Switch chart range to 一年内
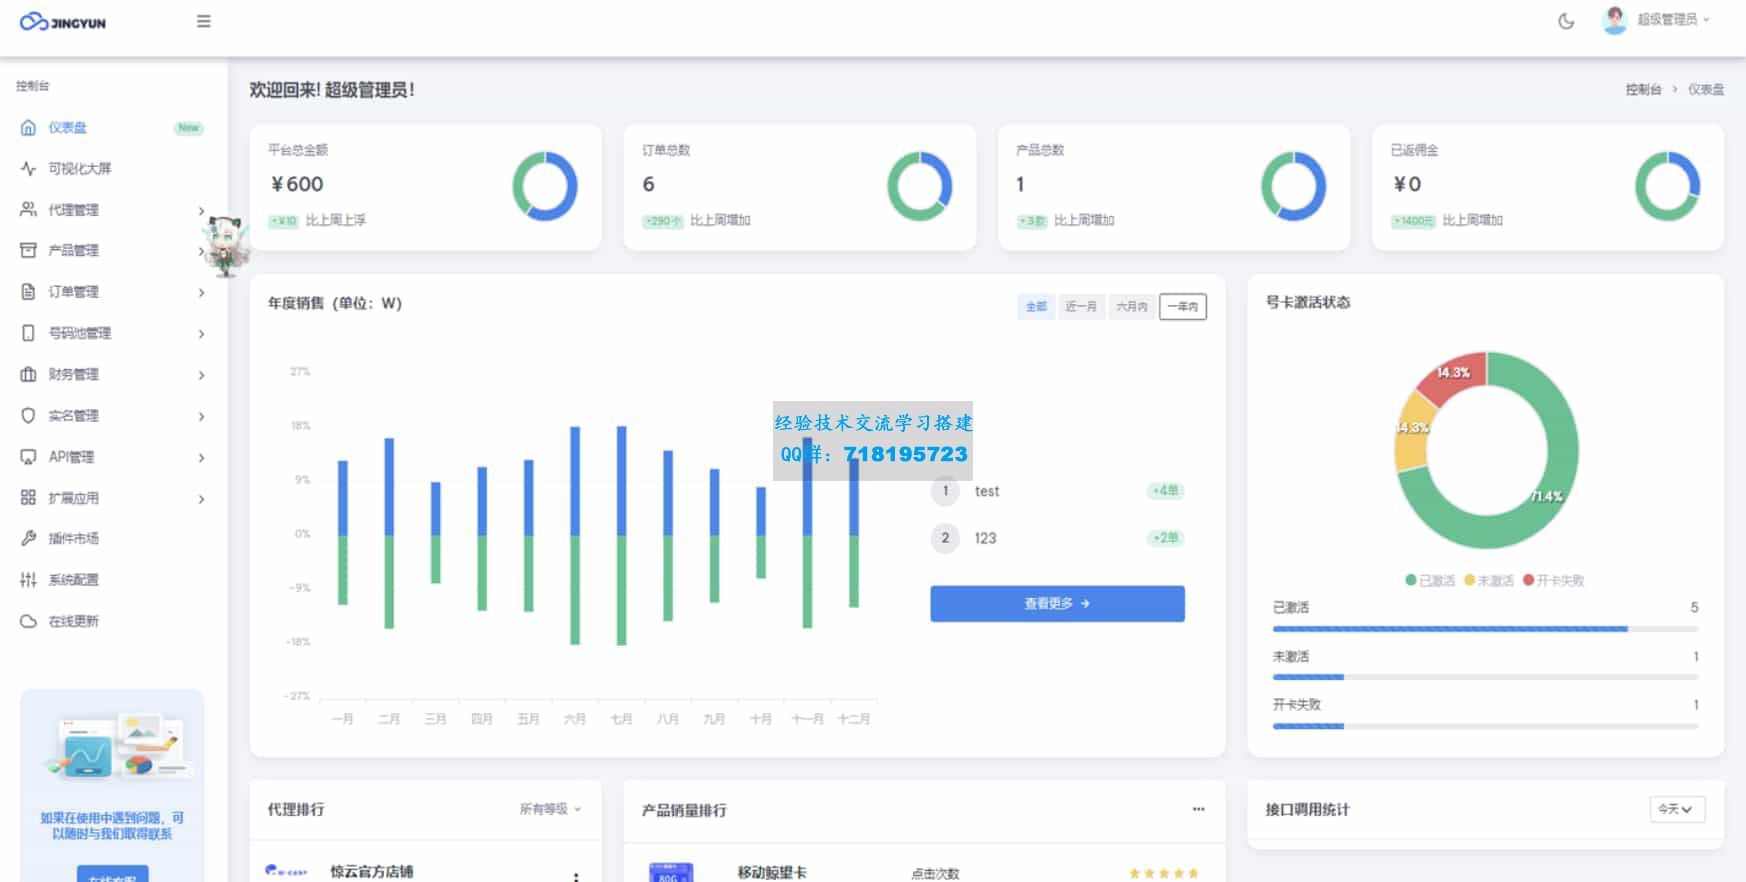 [1182, 307]
